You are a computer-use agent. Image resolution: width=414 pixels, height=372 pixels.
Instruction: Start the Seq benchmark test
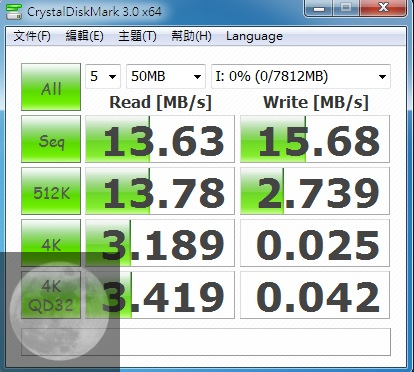pyautogui.click(x=51, y=139)
